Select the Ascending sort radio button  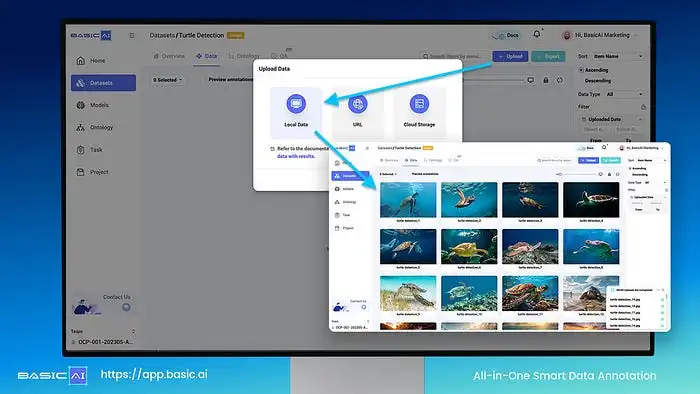(x=581, y=70)
